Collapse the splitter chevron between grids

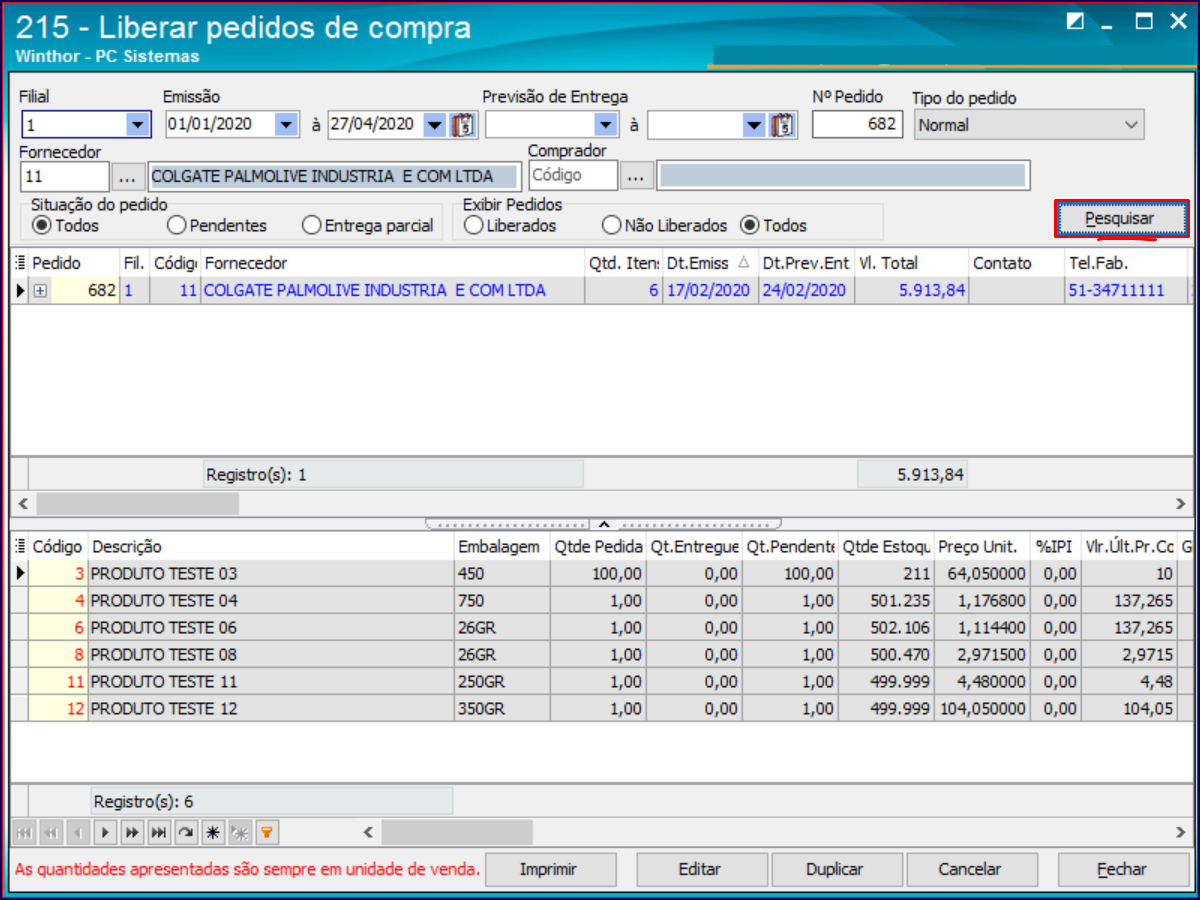click(x=603, y=523)
